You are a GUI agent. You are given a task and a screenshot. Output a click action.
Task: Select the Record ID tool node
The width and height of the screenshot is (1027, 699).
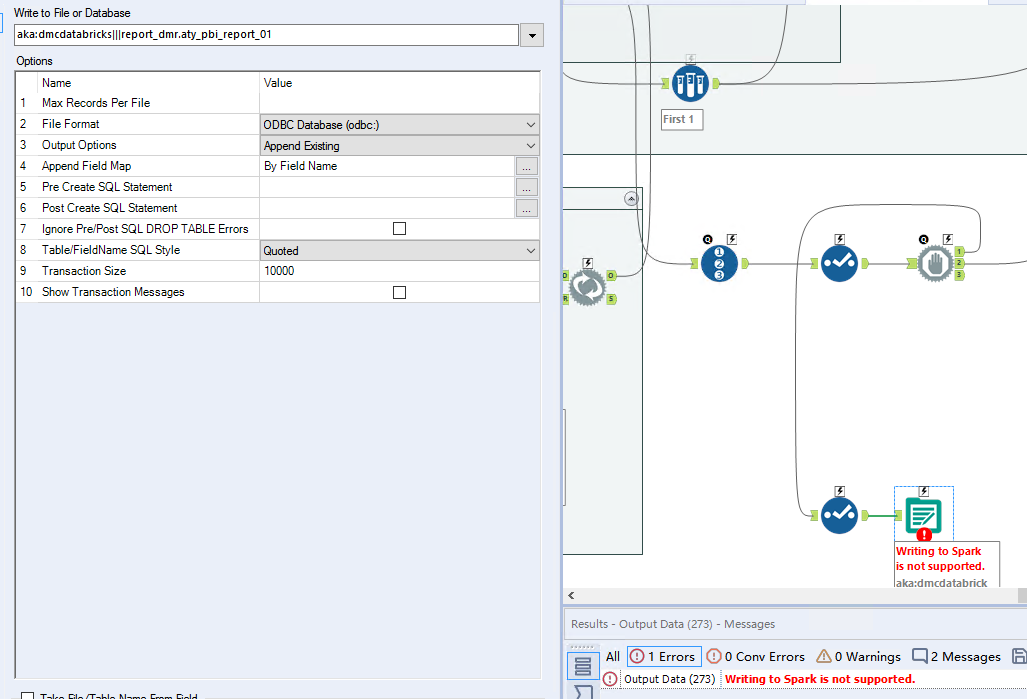(719, 264)
